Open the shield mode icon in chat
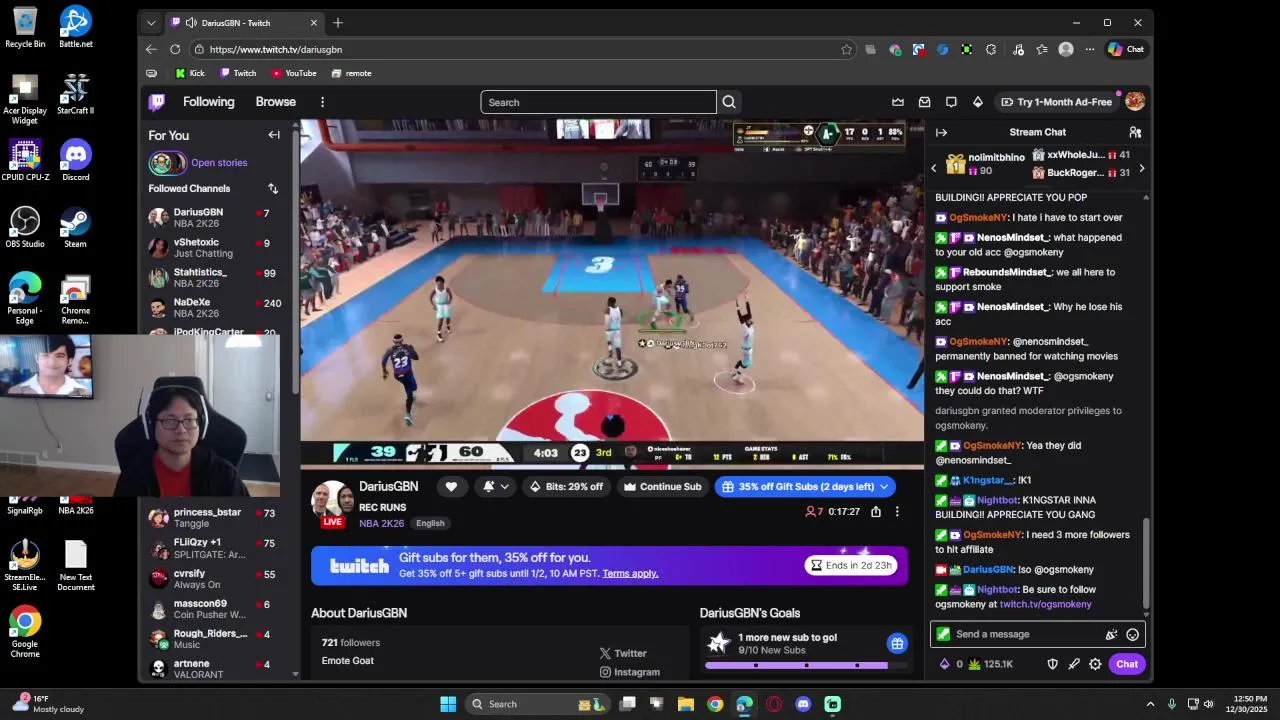The height and width of the screenshot is (720, 1280). pyautogui.click(x=1052, y=664)
